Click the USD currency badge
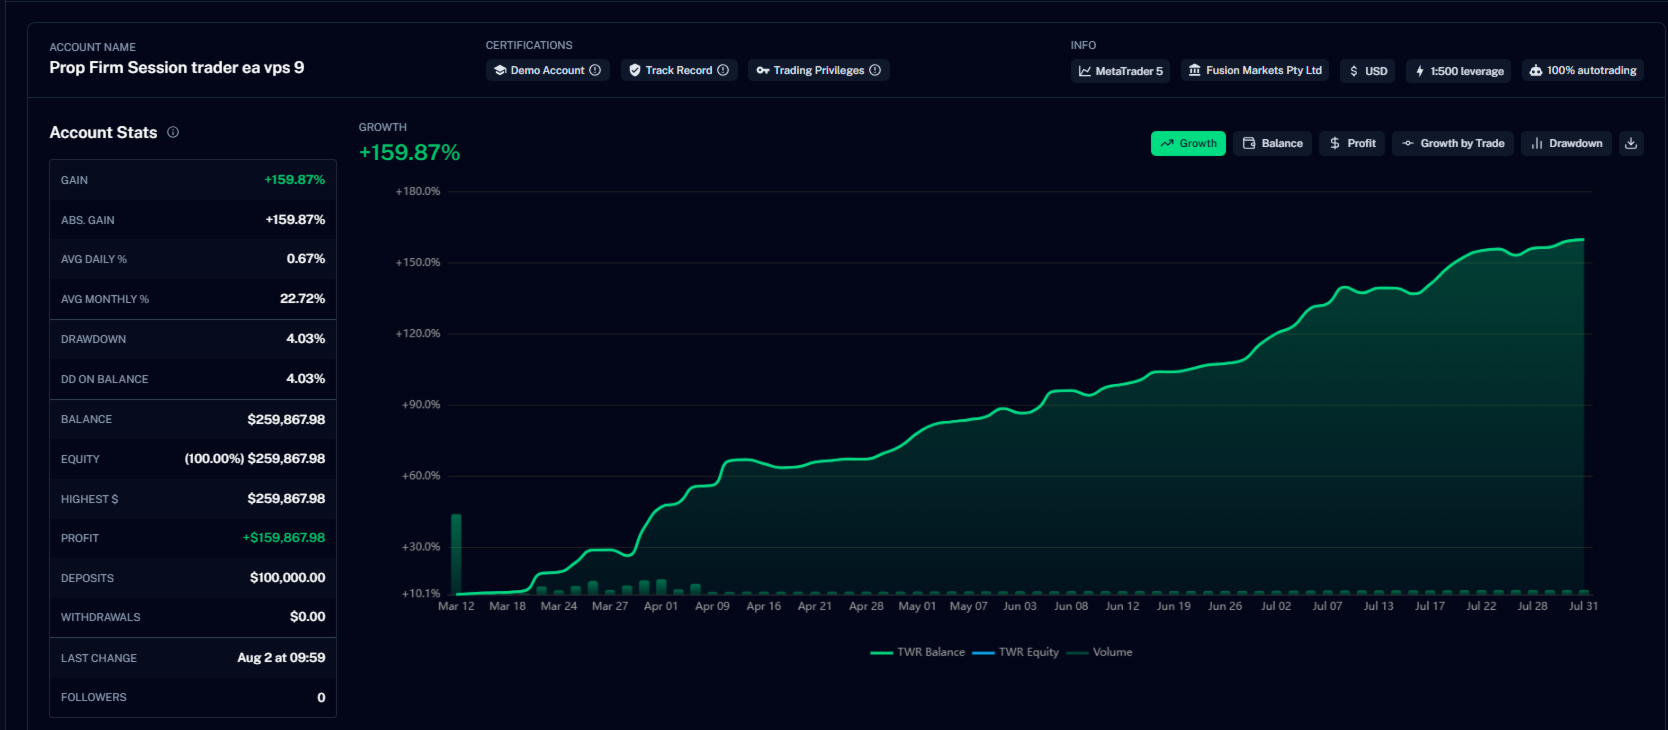The image size is (1668, 730). [1368, 71]
